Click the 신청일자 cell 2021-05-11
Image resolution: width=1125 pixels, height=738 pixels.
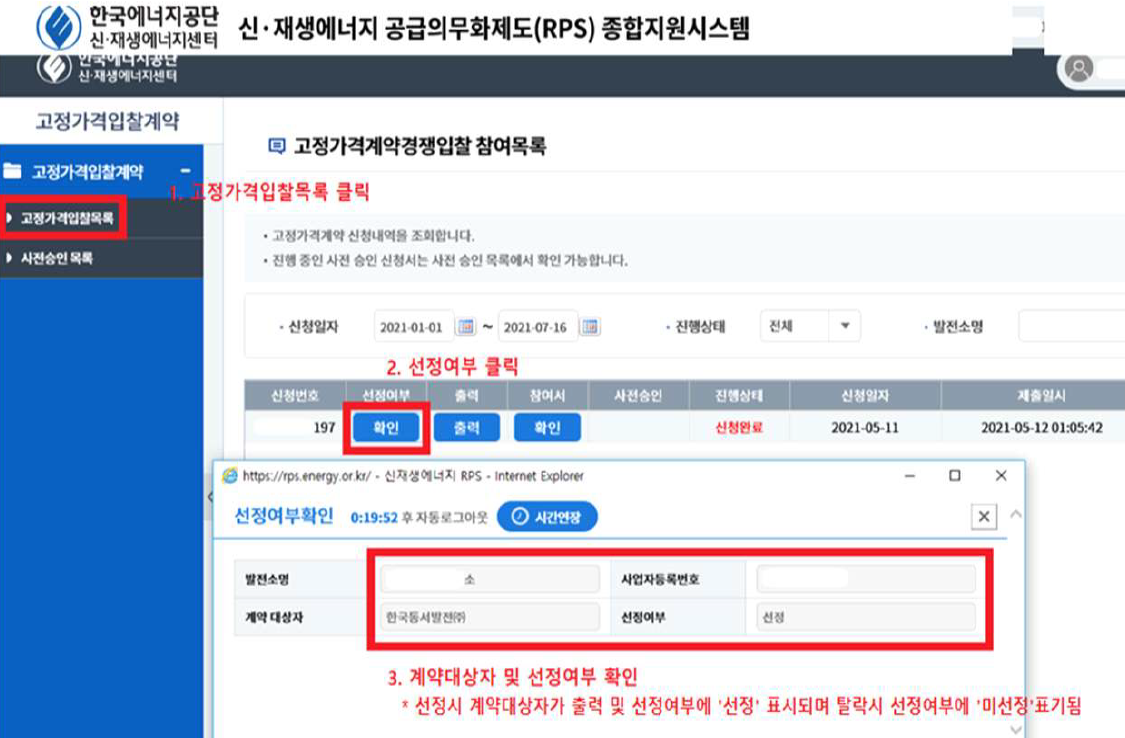click(x=865, y=427)
